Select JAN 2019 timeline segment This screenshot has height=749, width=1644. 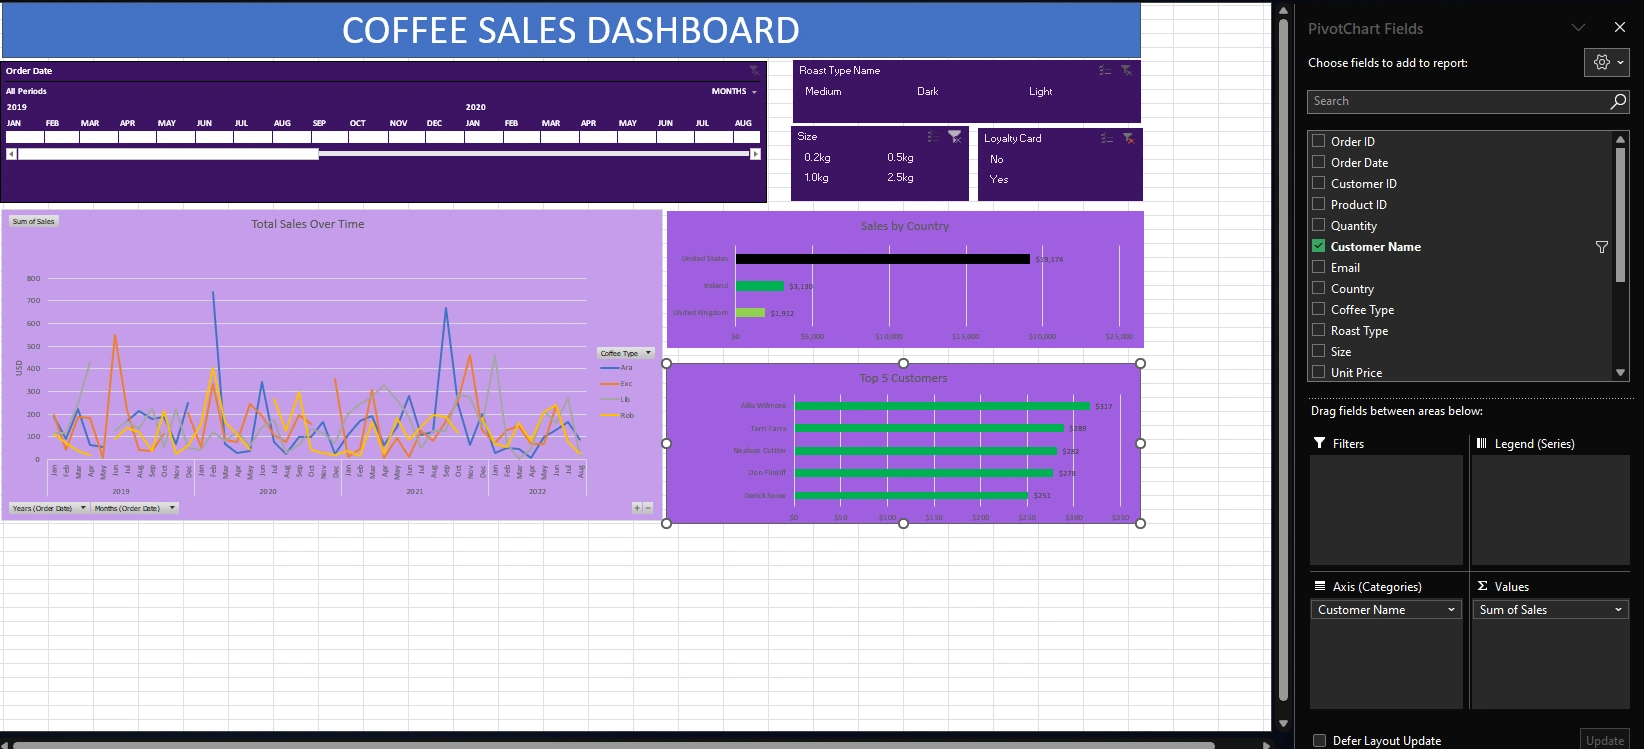[x=24, y=137]
